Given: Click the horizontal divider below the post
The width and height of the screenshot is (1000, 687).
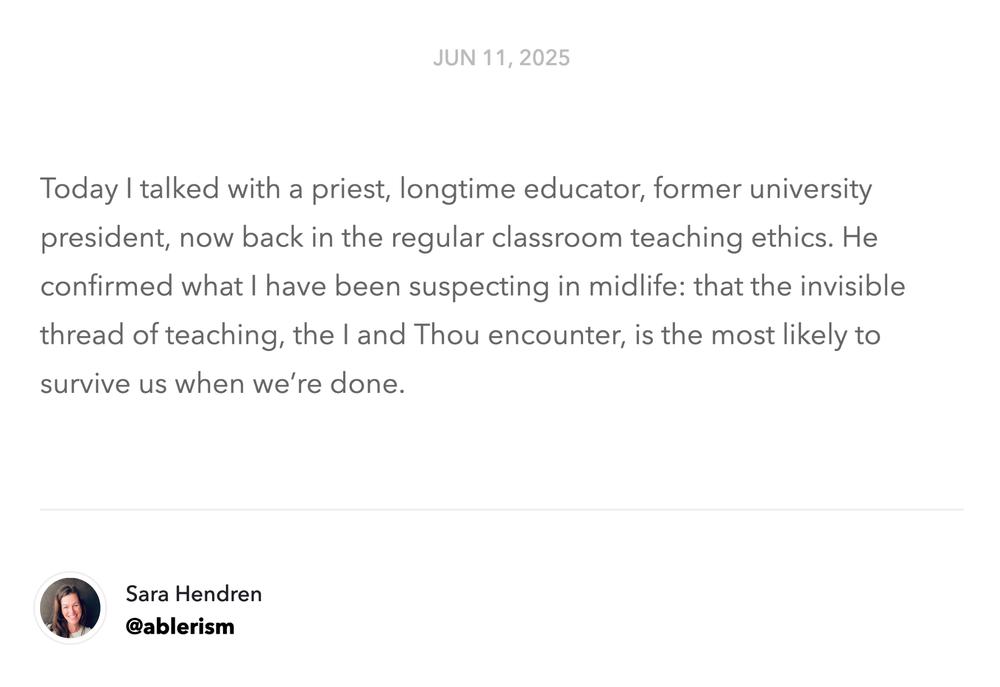Looking at the screenshot, I should (x=501, y=510).
